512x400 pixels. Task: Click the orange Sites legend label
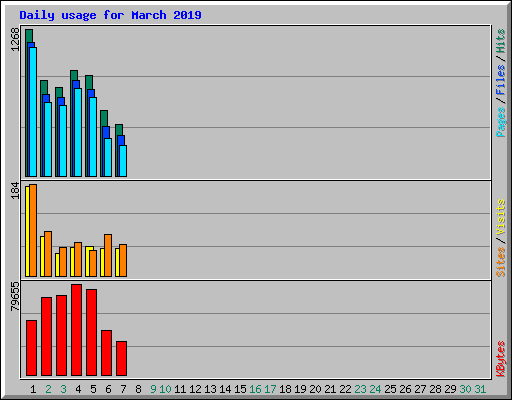[501, 262]
